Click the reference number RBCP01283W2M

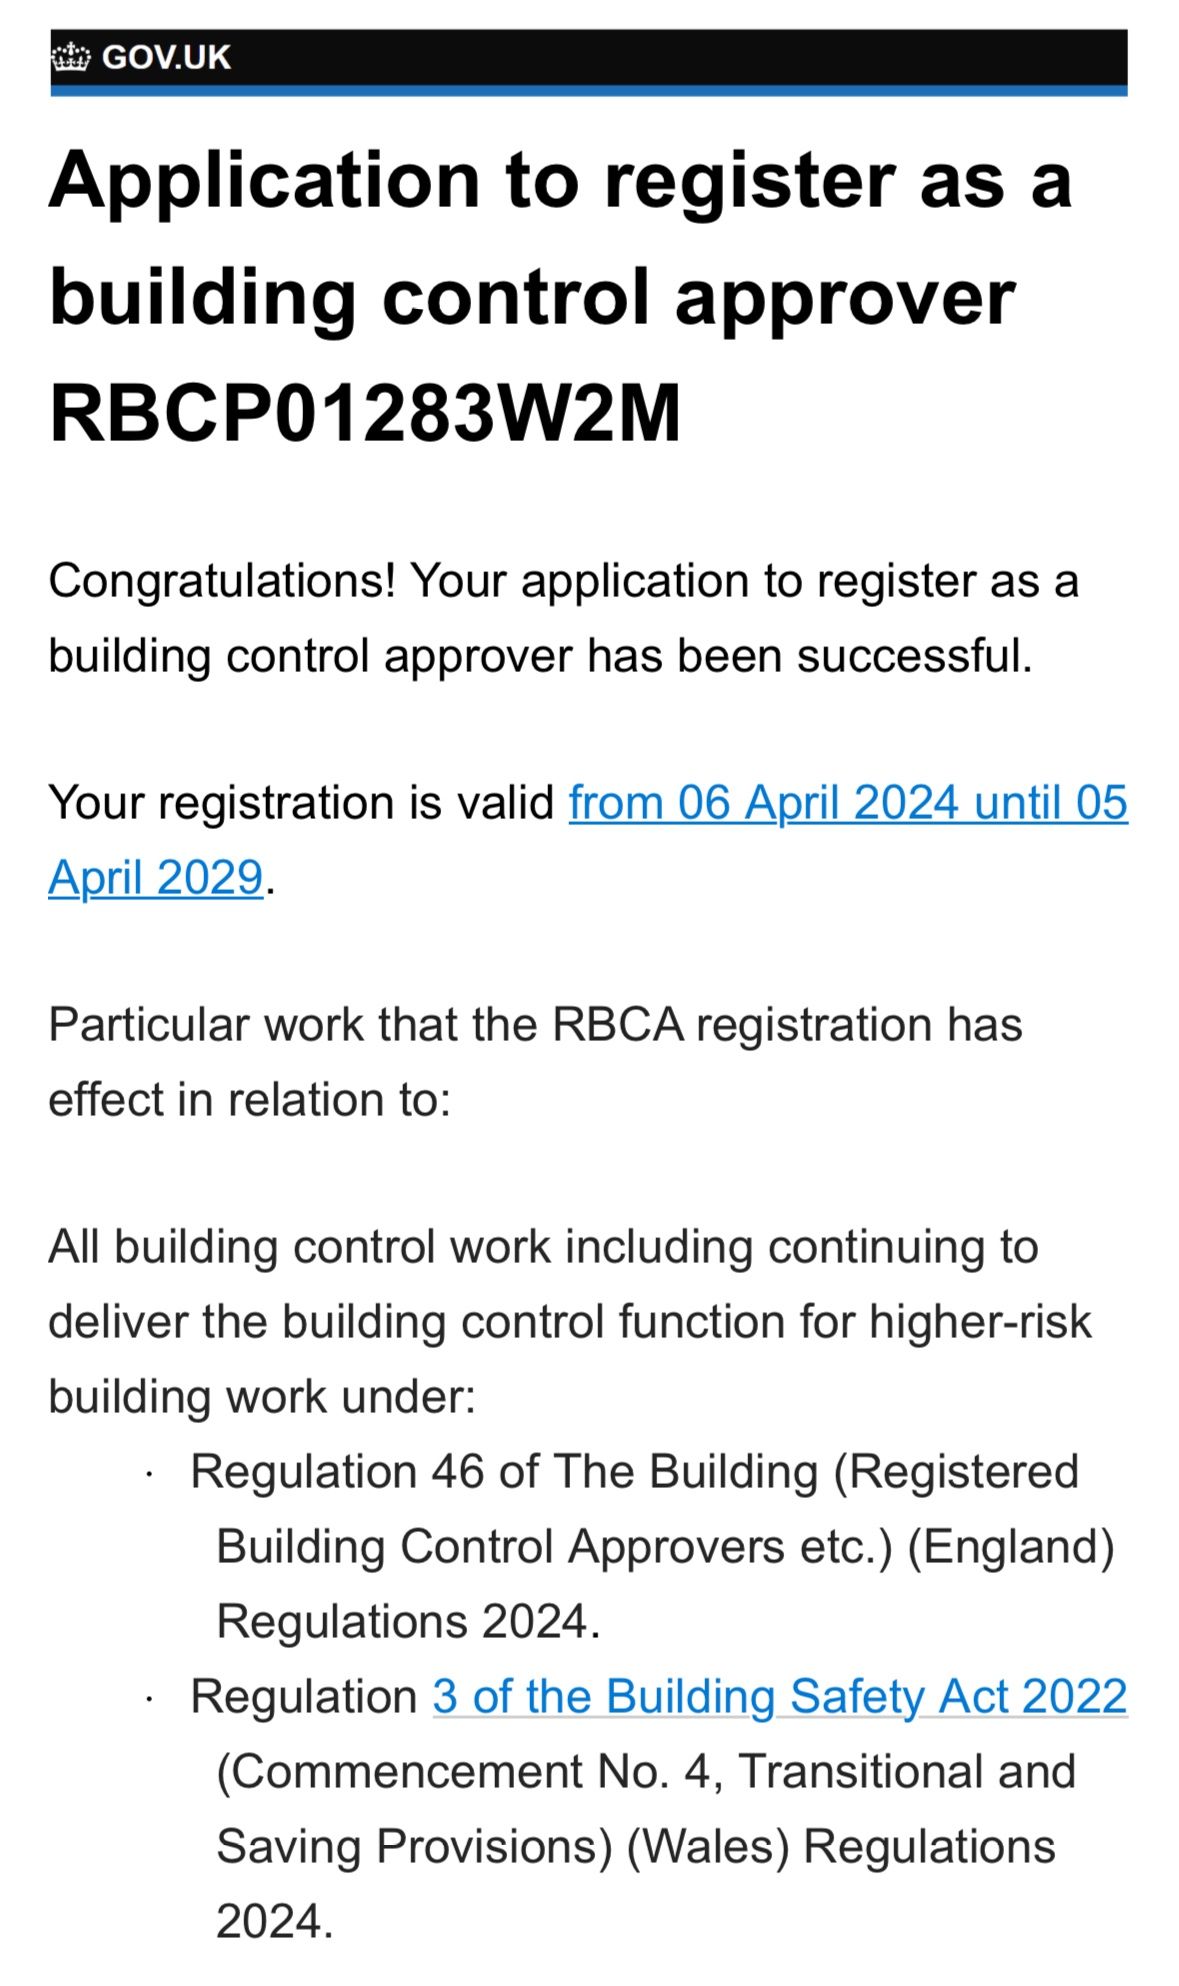pos(365,413)
